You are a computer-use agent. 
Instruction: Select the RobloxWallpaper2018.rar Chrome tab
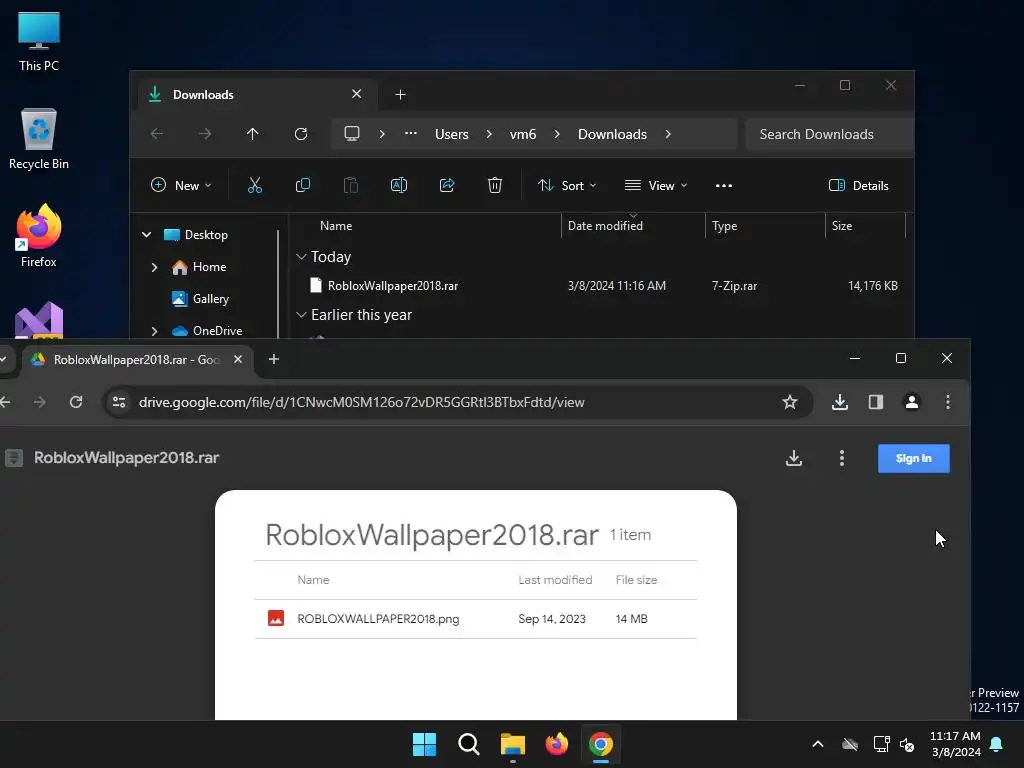click(x=138, y=360)
